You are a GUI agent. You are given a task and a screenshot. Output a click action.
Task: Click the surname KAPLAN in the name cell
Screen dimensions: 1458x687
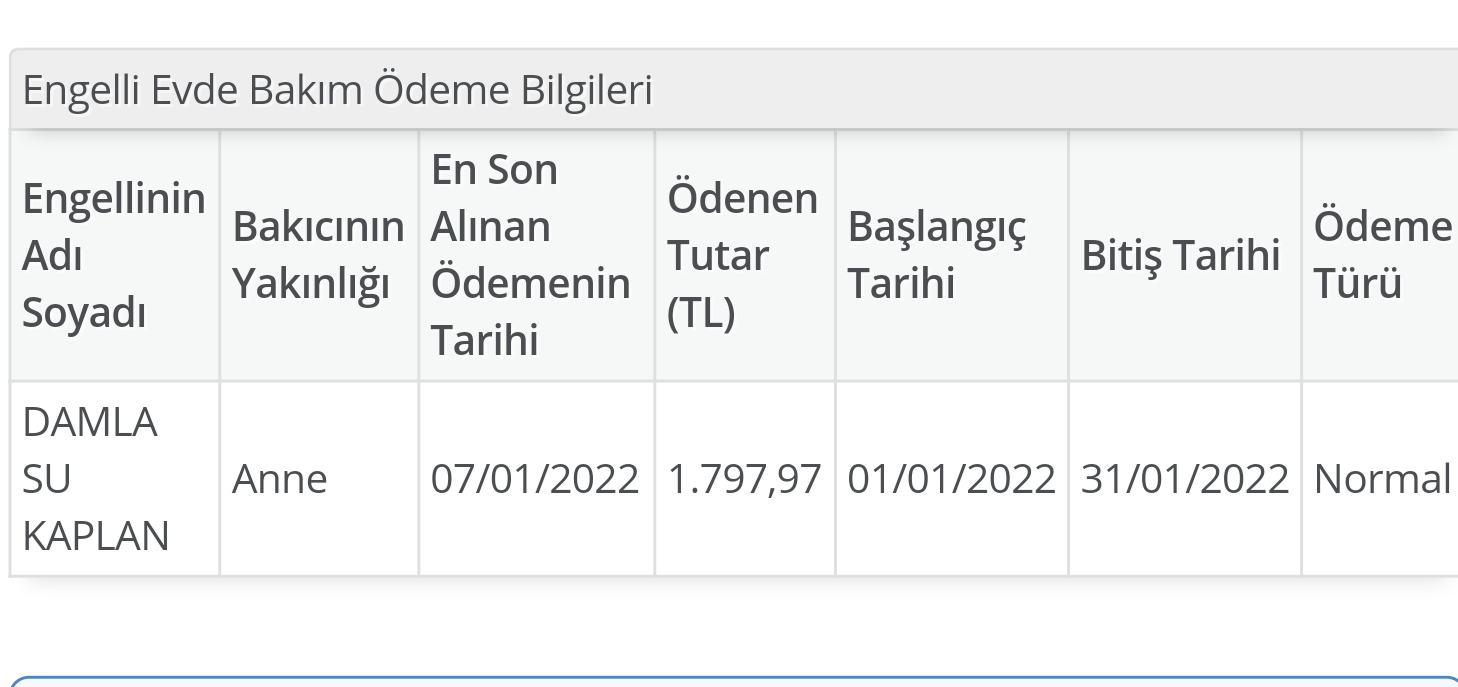(x=96, y=537)
